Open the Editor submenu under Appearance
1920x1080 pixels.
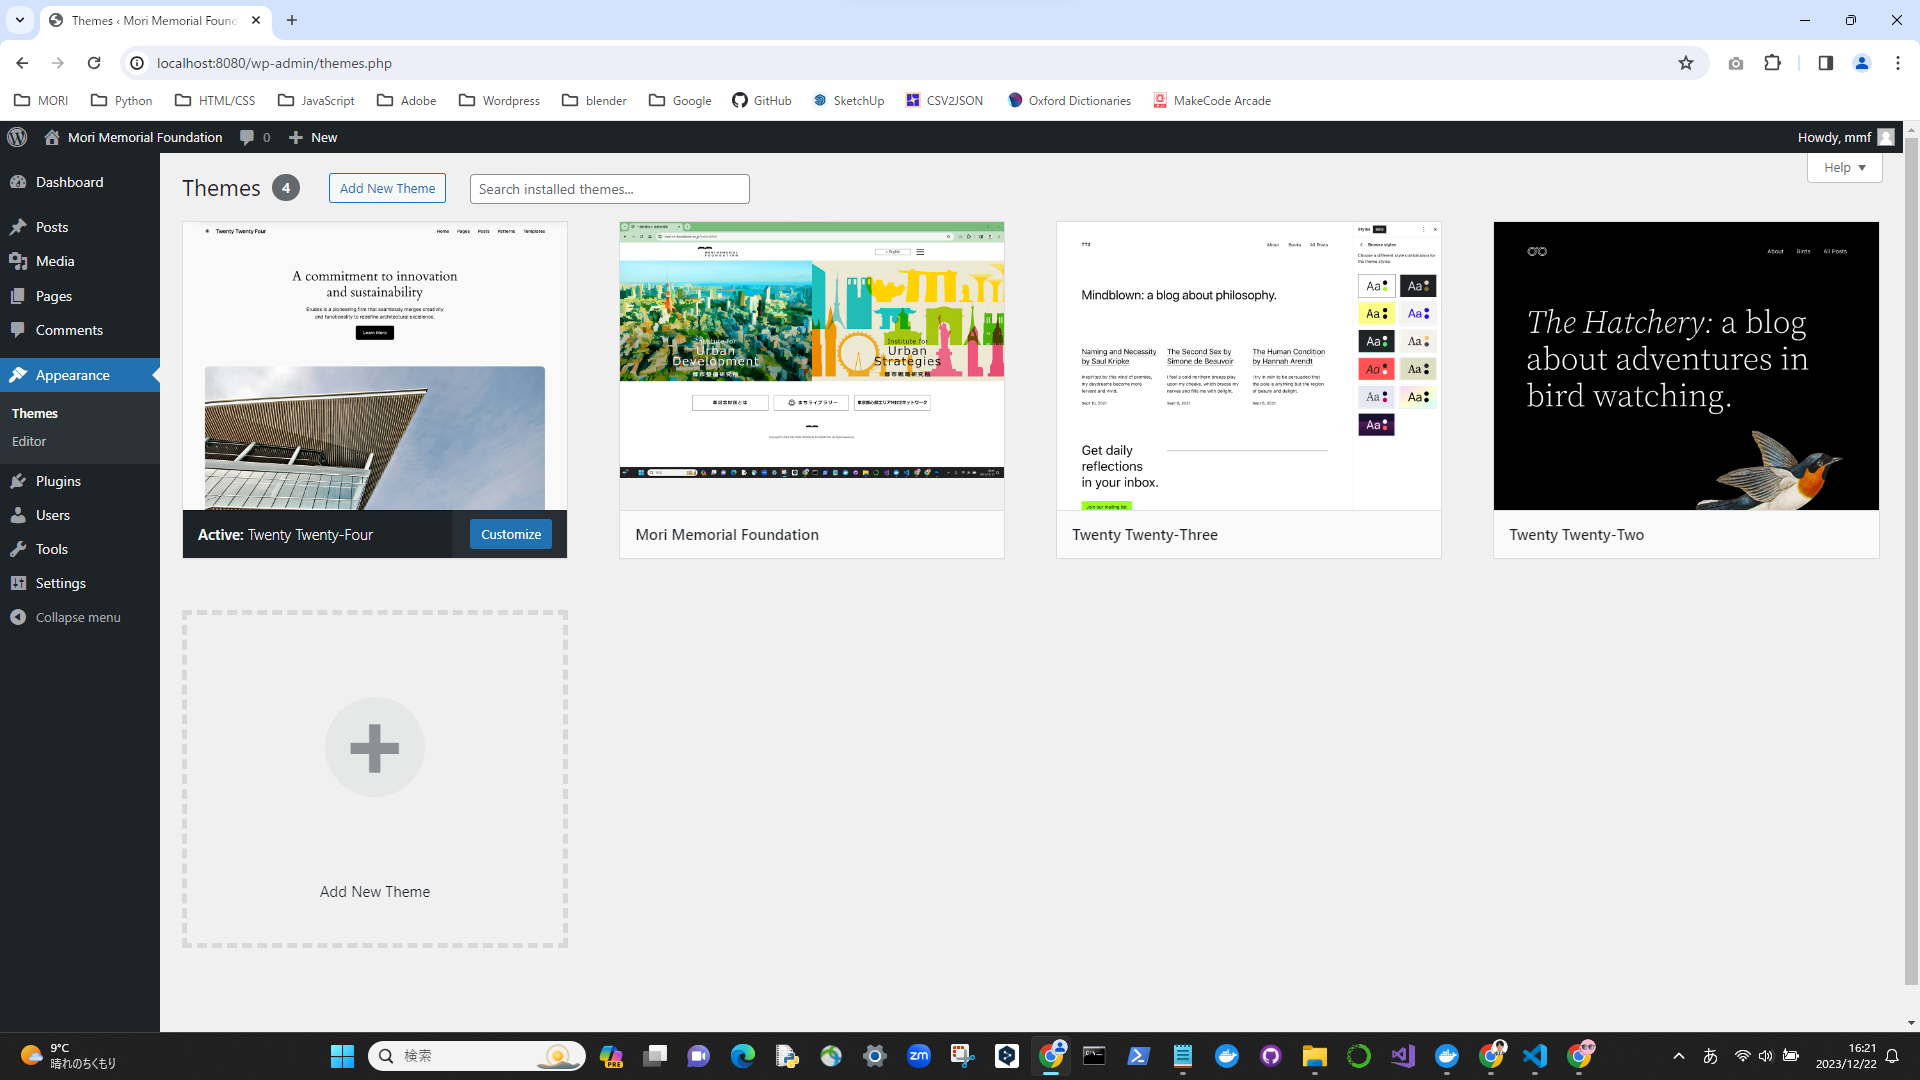[29, 441]
